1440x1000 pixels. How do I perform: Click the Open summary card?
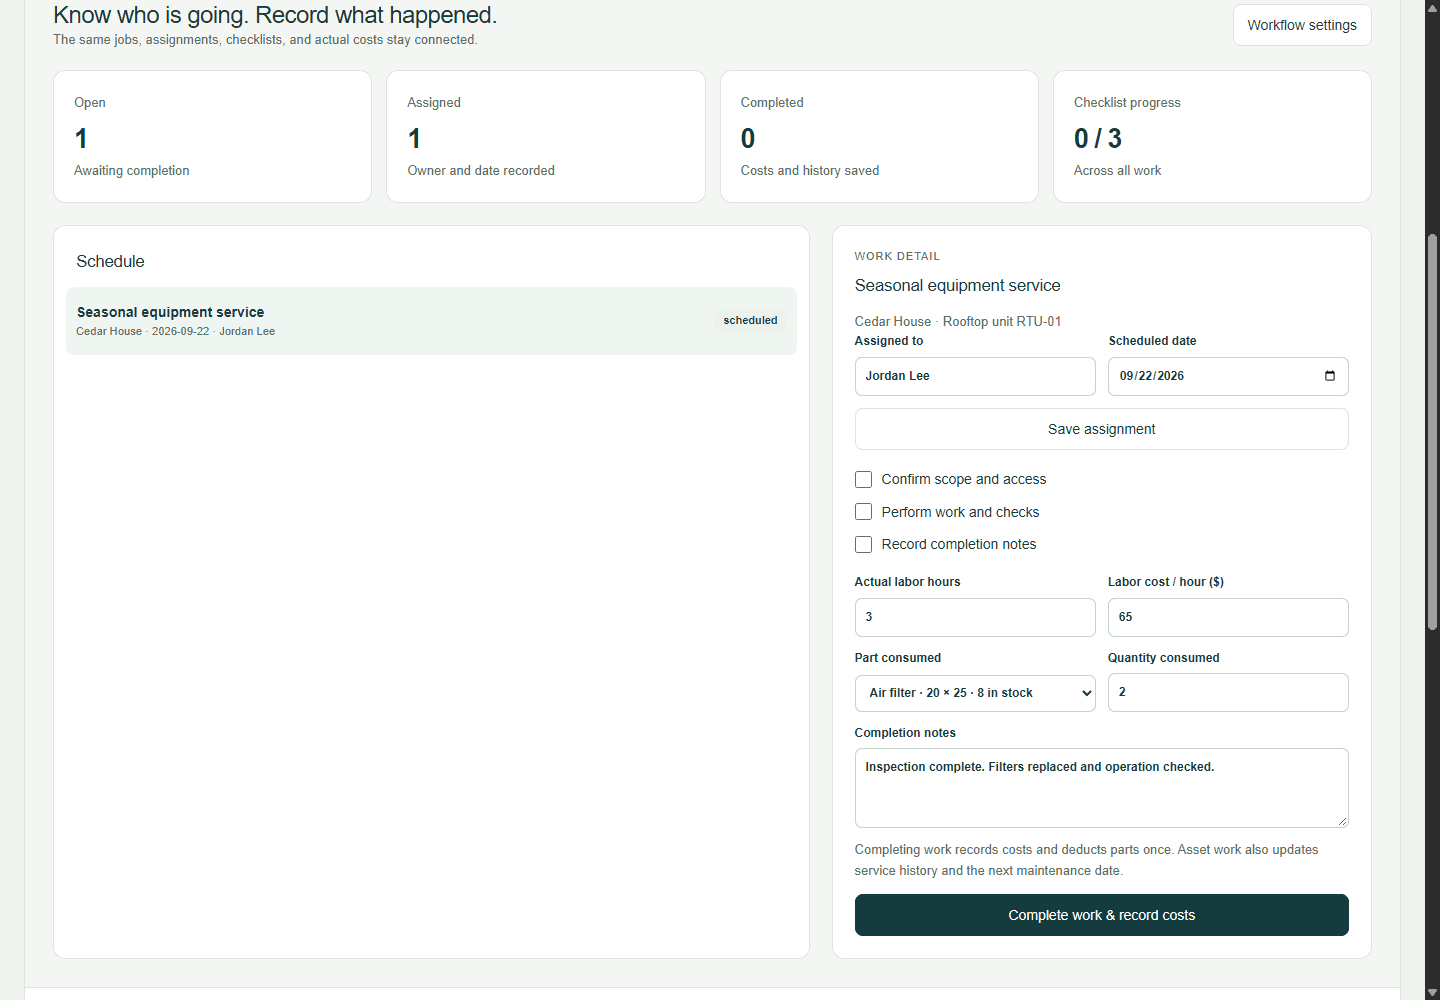212,136
